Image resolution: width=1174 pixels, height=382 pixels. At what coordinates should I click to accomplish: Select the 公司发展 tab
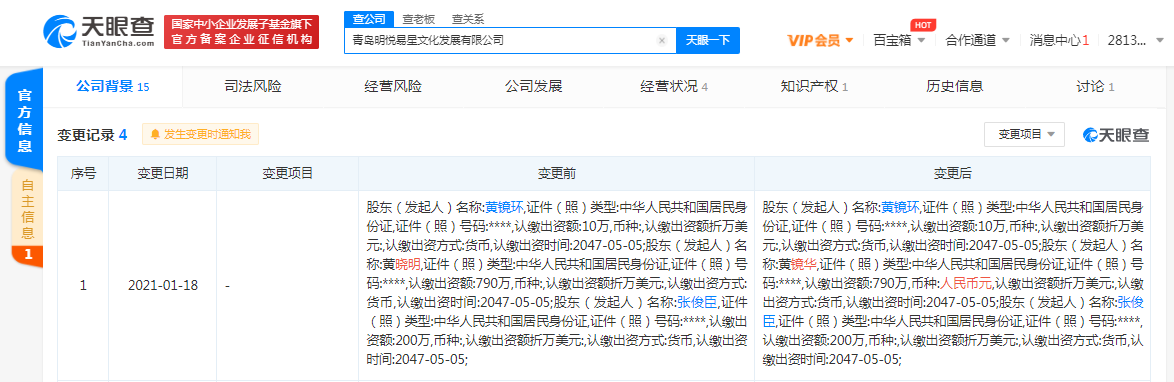tap(533, 86)
